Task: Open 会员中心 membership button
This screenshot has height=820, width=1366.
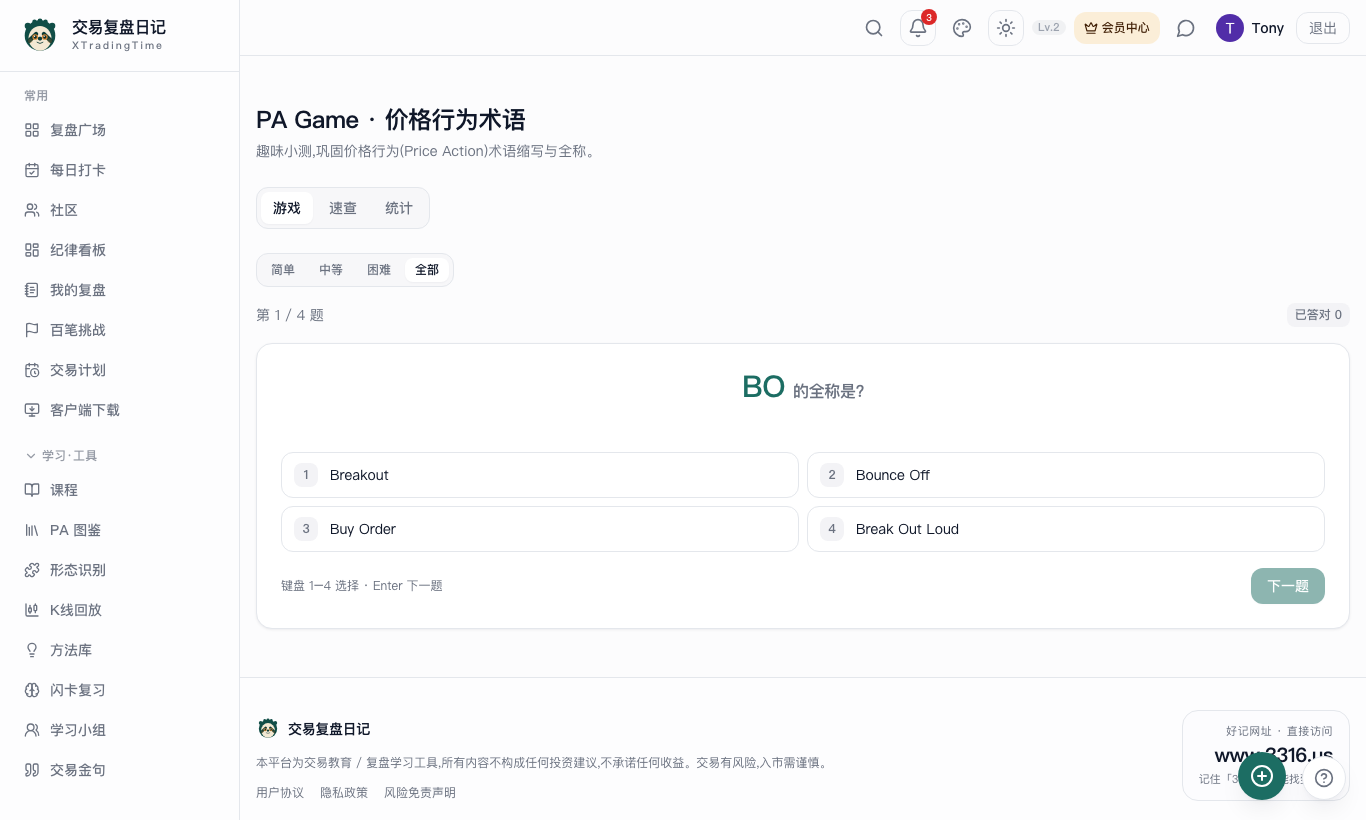Action: pyautogui.click(x=1117, y=28)
